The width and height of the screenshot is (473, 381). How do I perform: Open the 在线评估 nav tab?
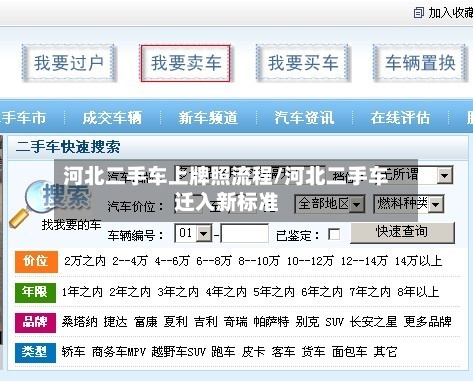400,118
